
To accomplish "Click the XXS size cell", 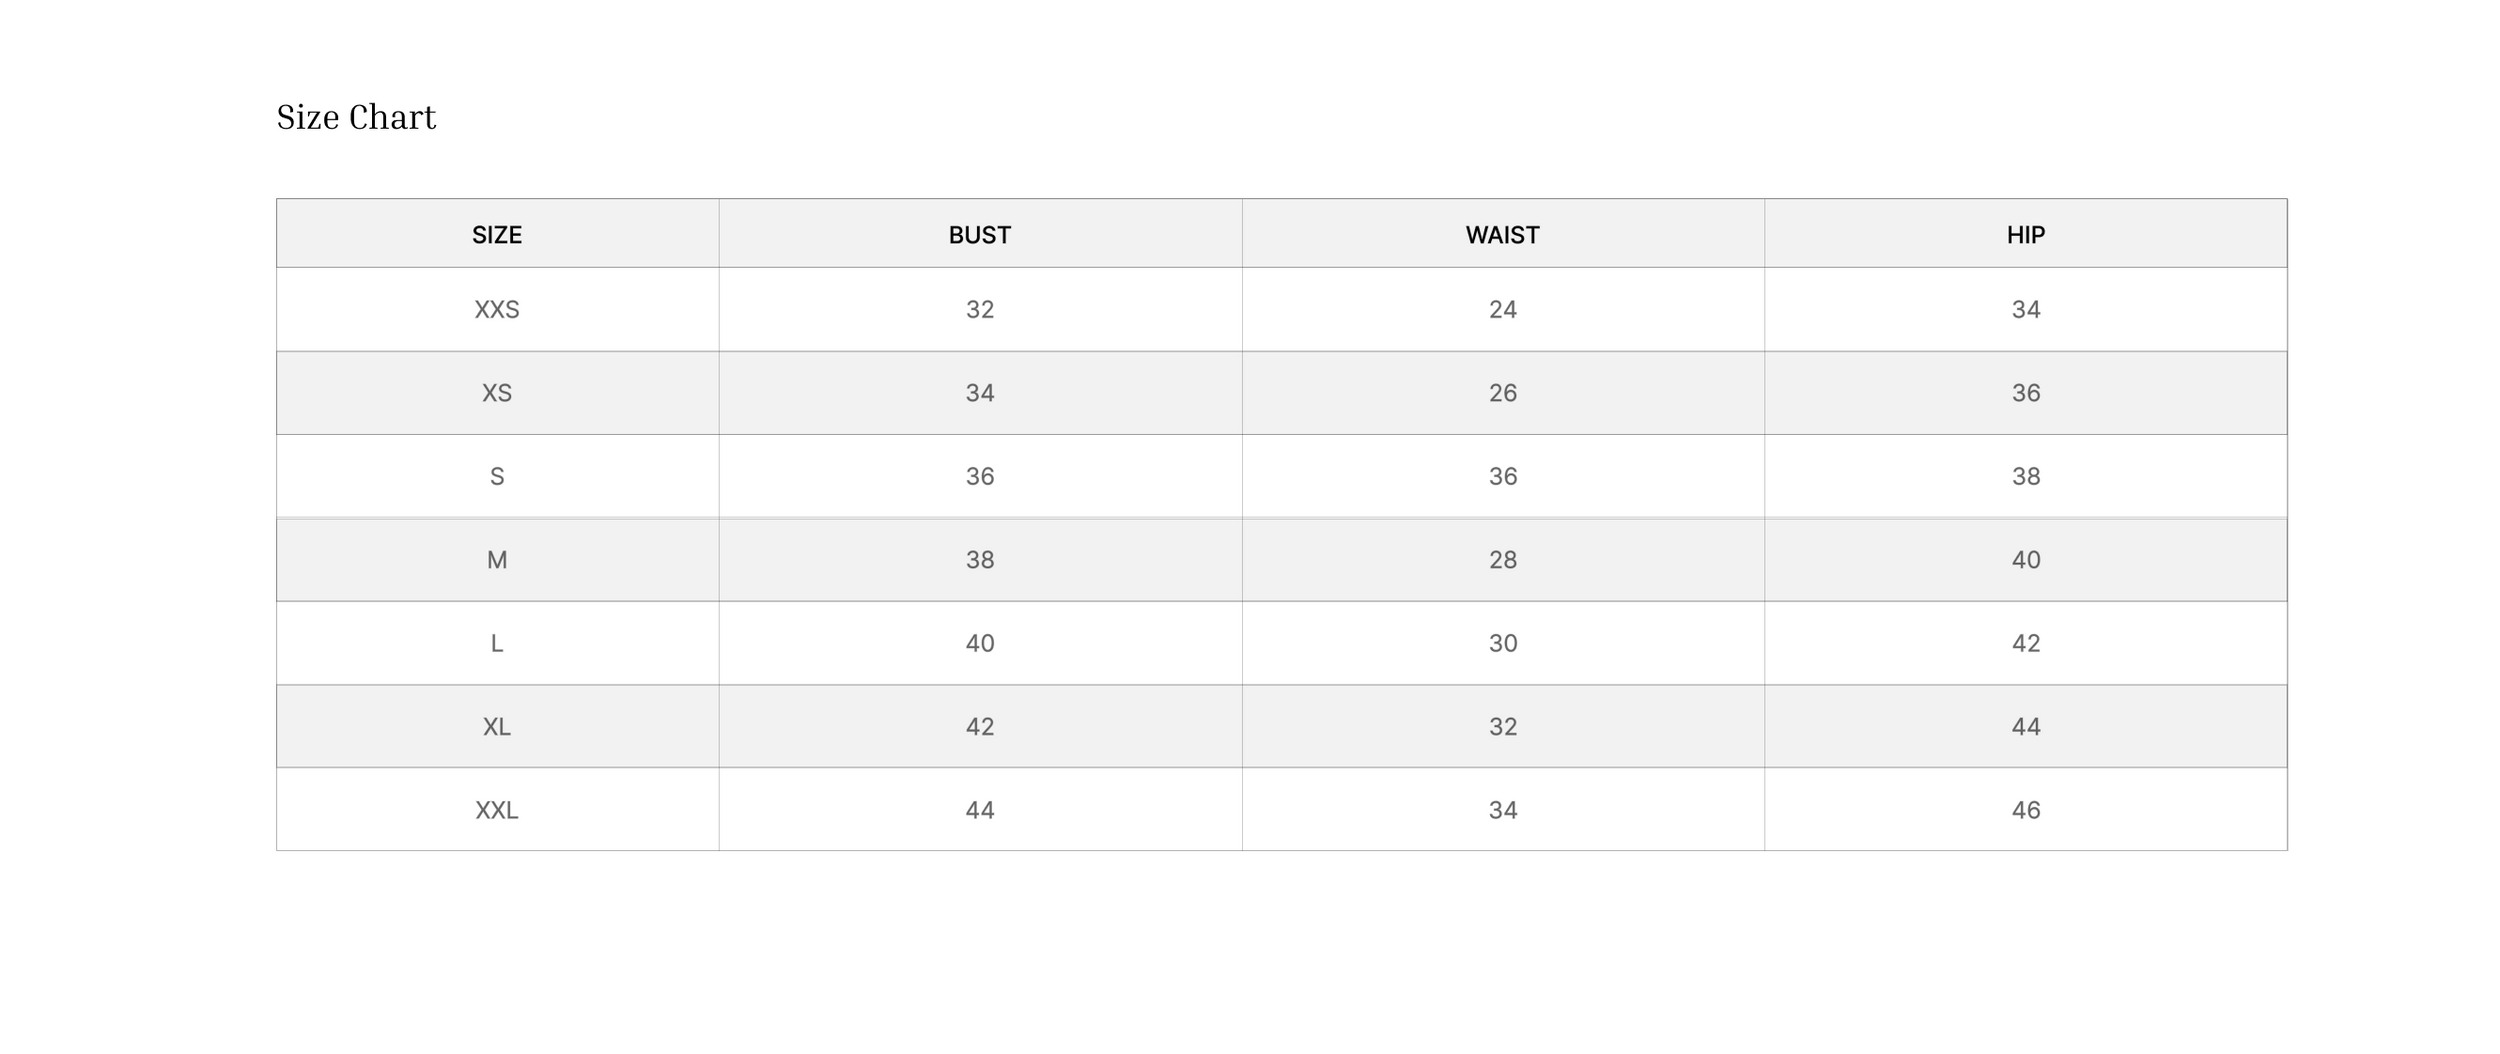I will point(497,309).
